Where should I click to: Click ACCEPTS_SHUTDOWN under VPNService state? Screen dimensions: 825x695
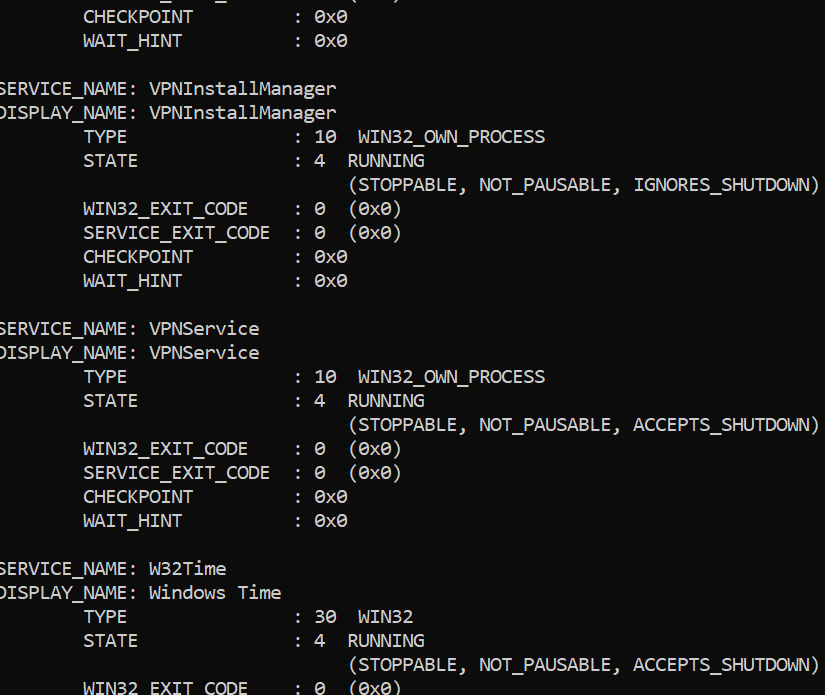tap(721, 425)
